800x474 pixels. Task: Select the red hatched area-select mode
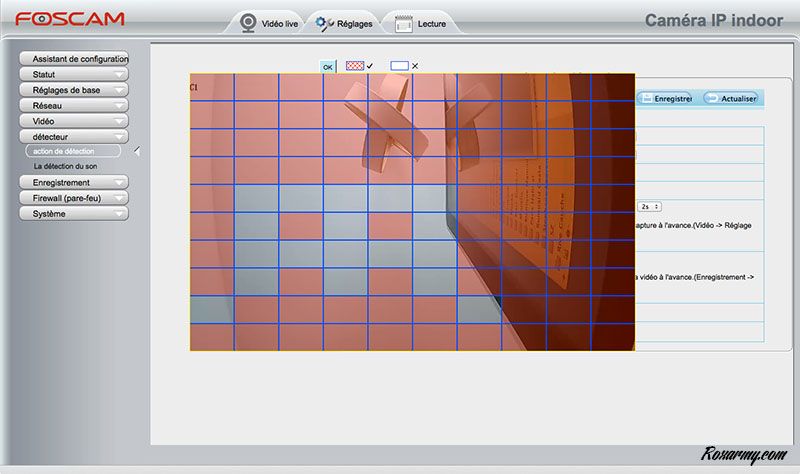click(354, 65)
